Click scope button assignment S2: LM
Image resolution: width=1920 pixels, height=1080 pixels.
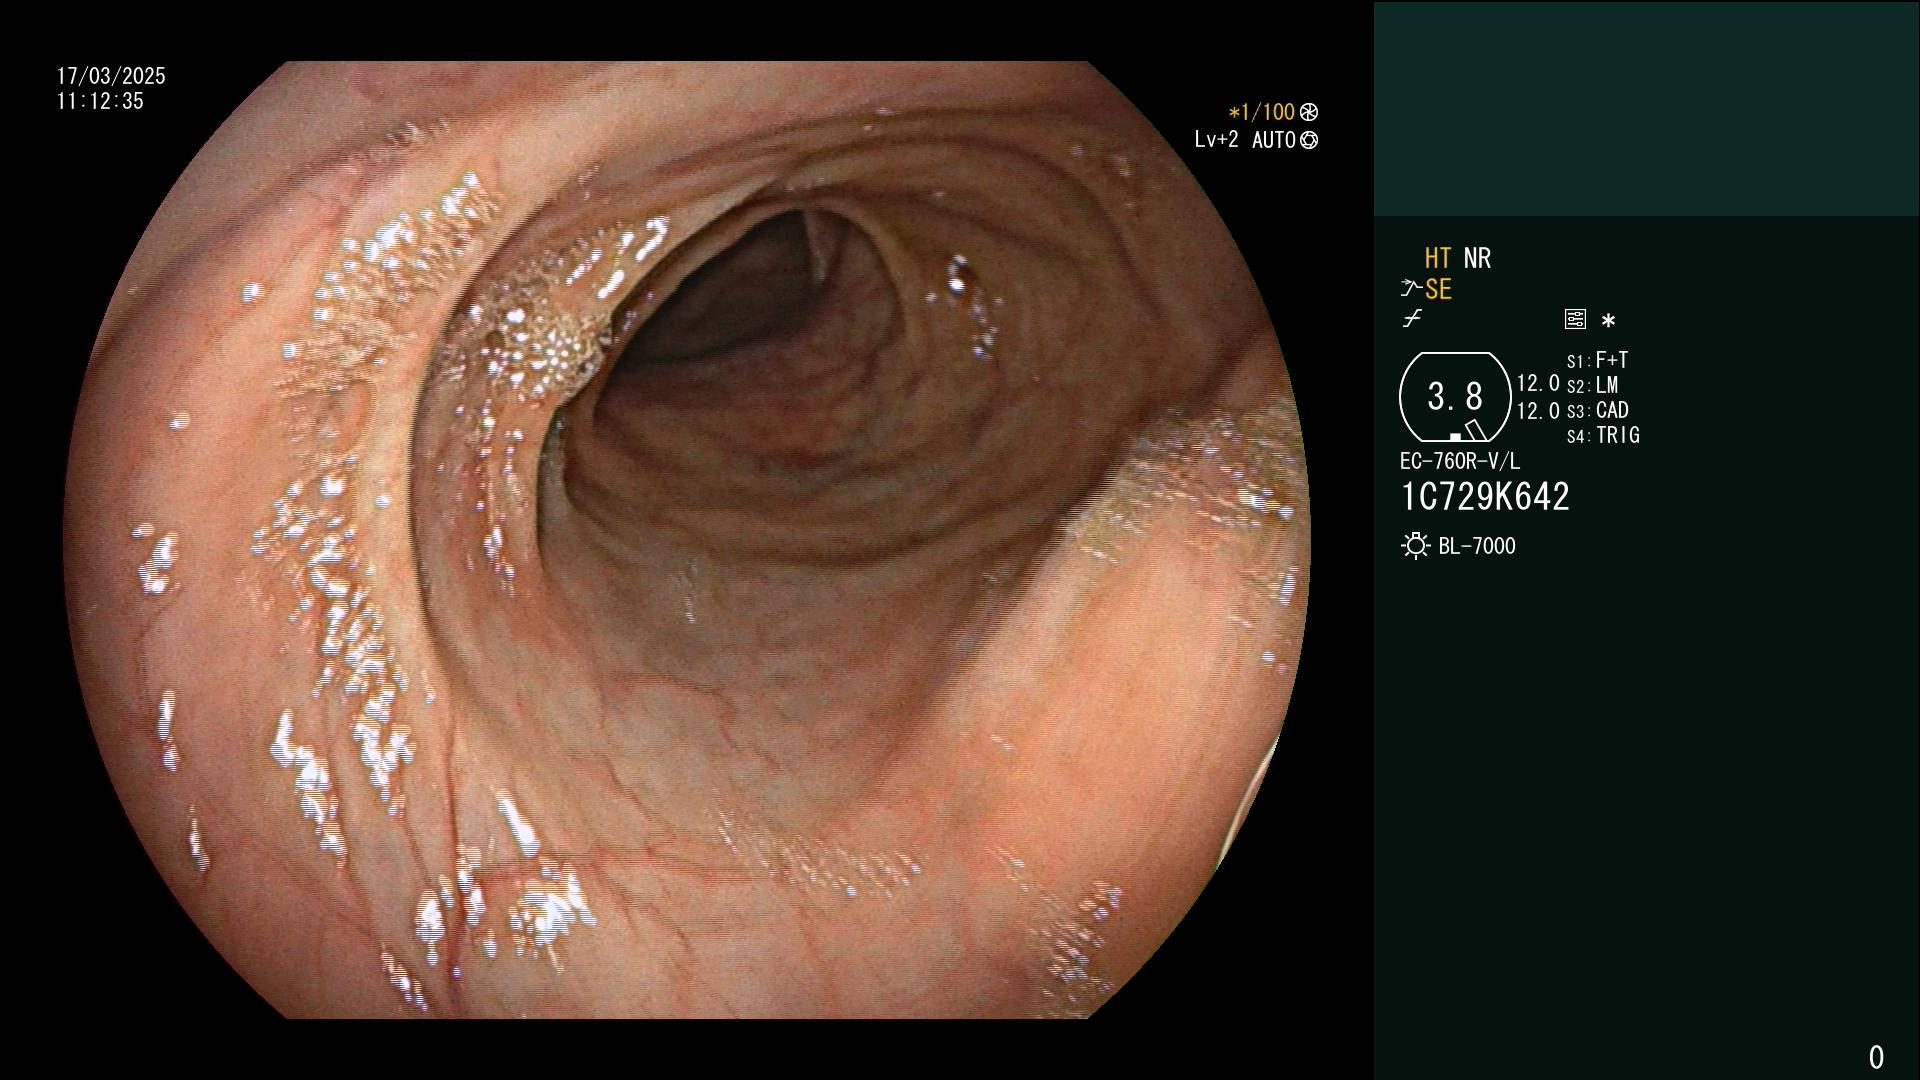(x=1593, y=385)
